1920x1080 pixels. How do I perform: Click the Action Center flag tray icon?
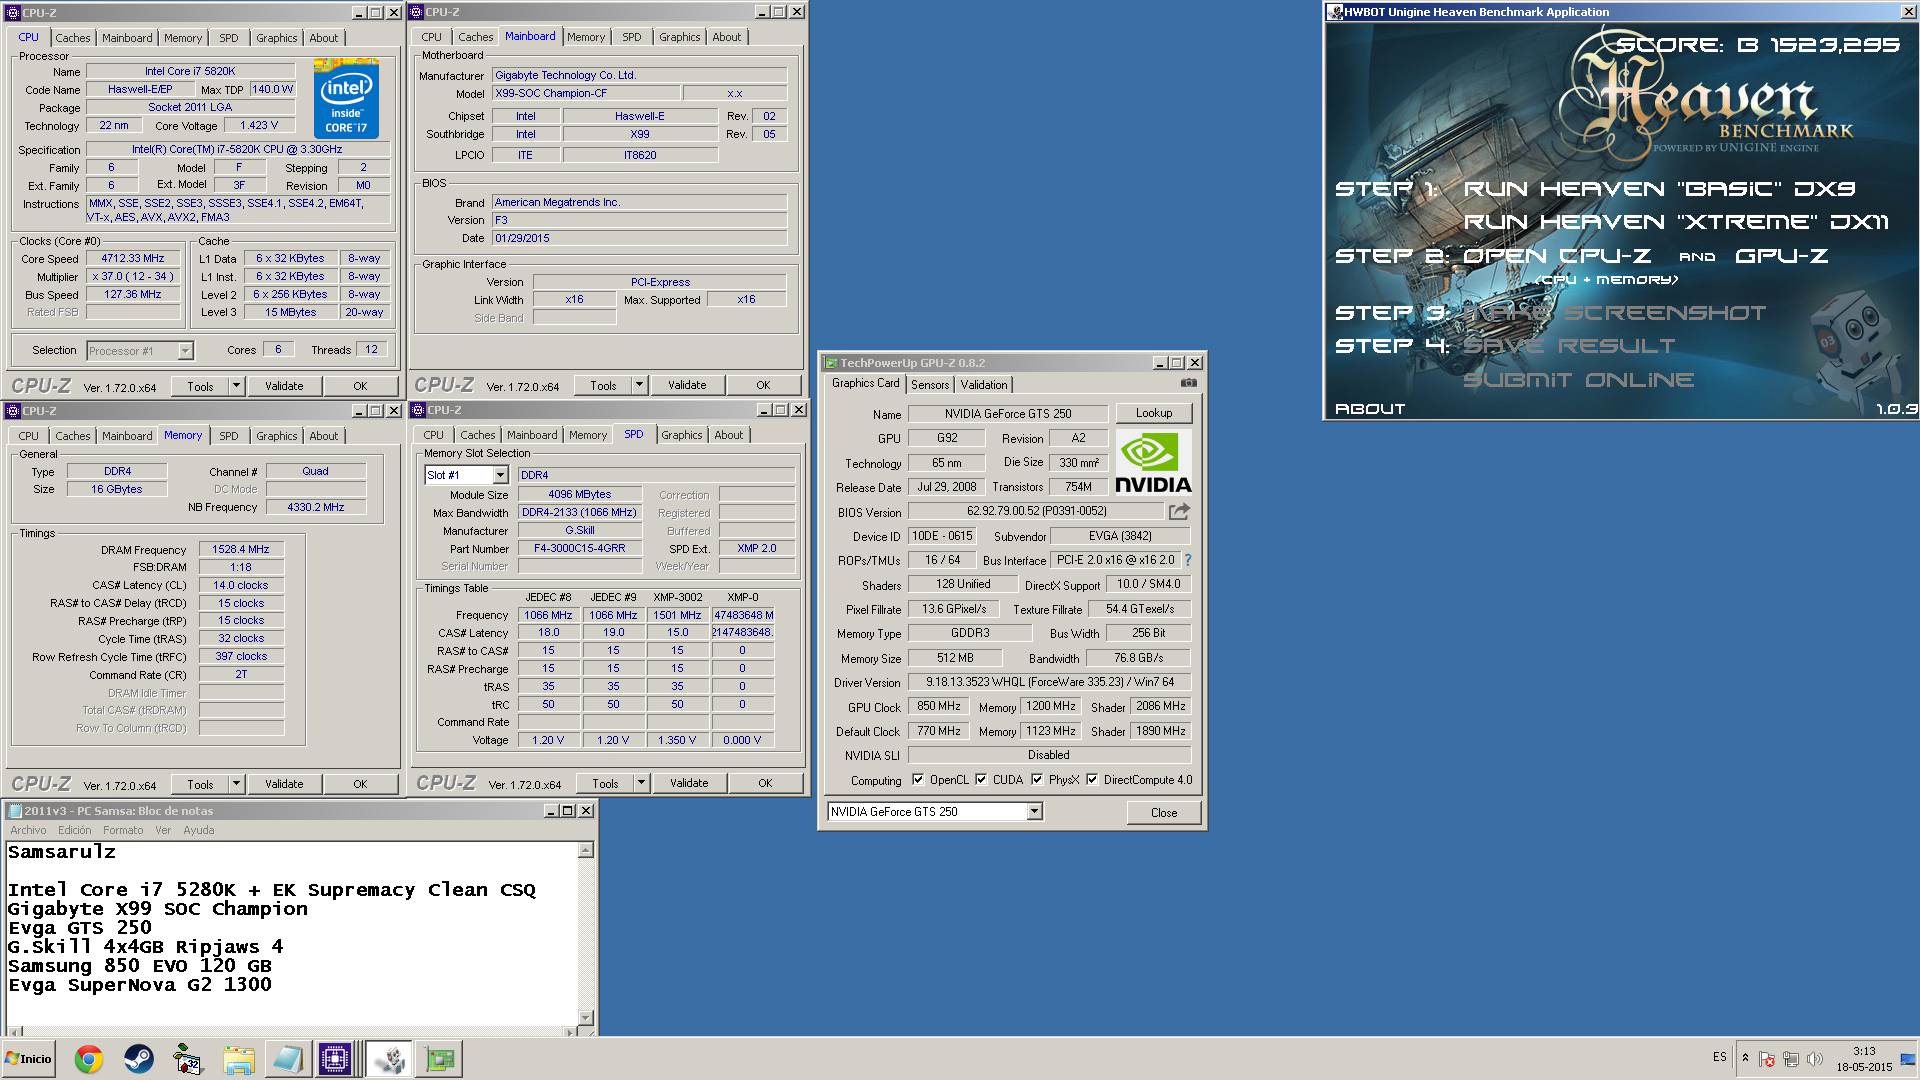[x=1767, y=1059]
